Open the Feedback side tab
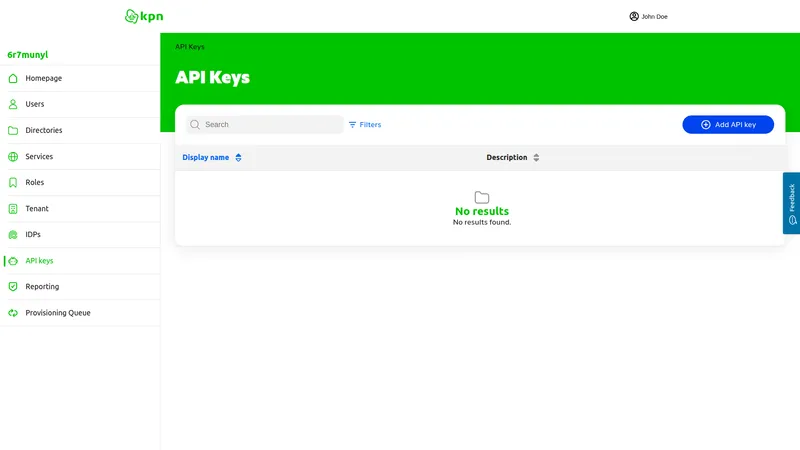Image resolution: width=800 pixels, height=450 pixels. pos(791,203)
